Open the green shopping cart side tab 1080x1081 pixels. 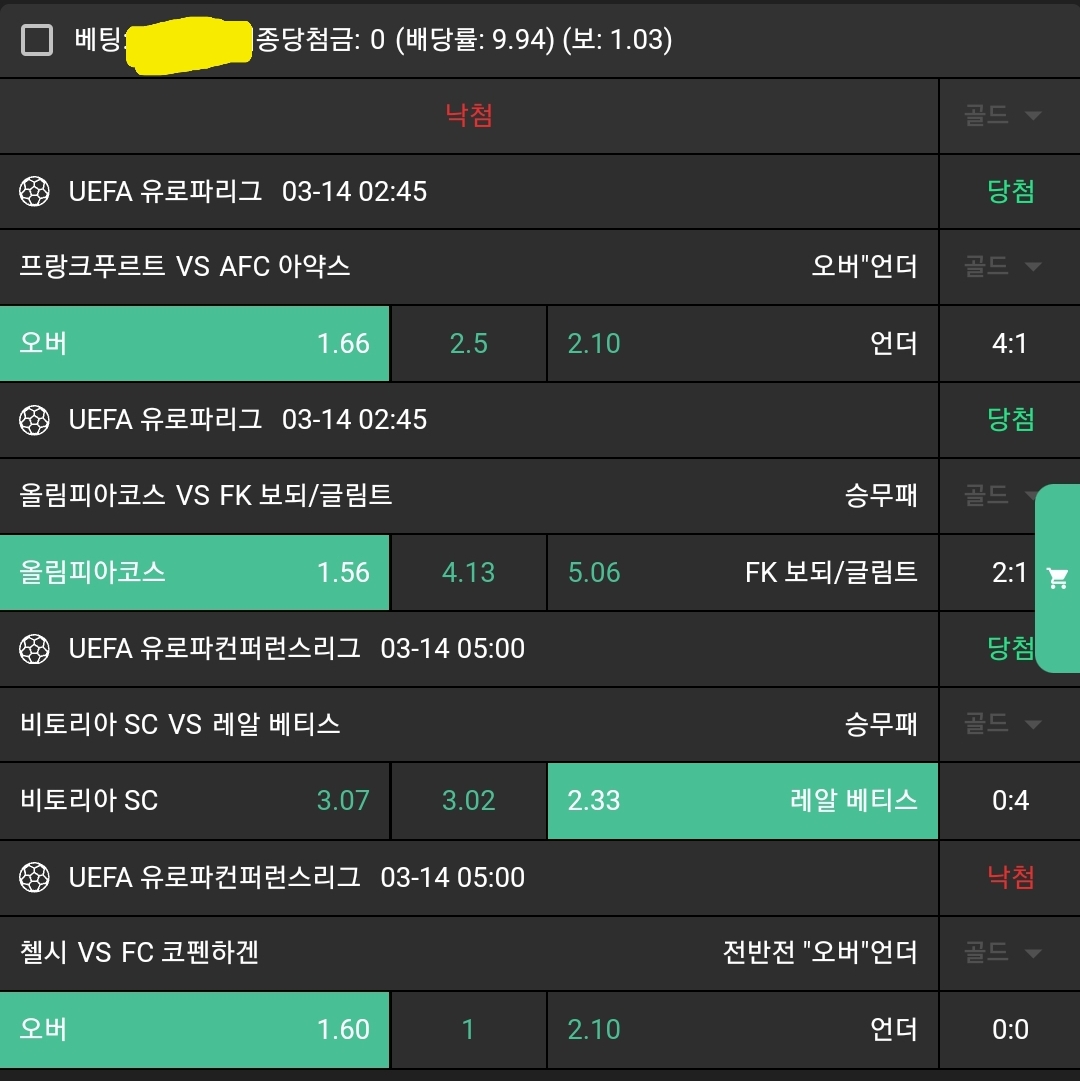pyautogui.click(x=1058, y=578)
